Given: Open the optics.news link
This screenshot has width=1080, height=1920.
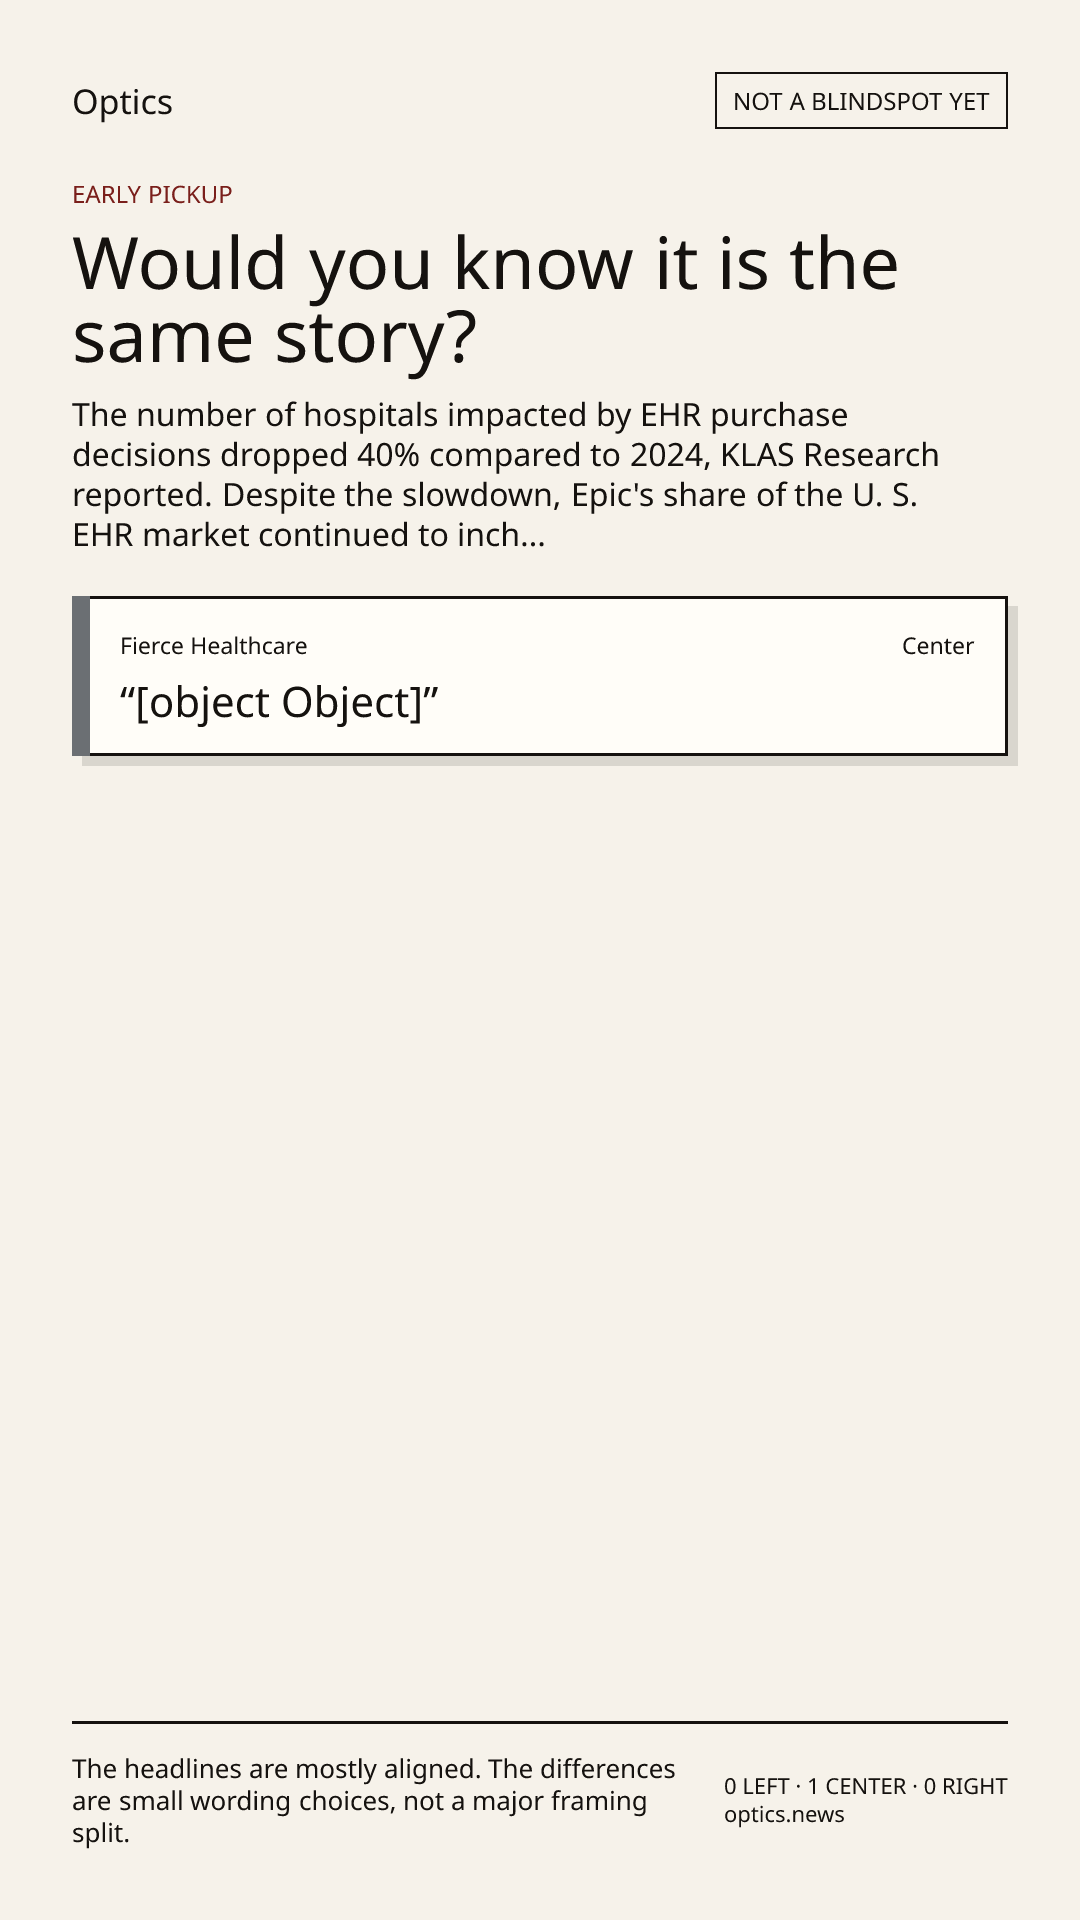Looking at the screenshot, I should pos(784,1815).
